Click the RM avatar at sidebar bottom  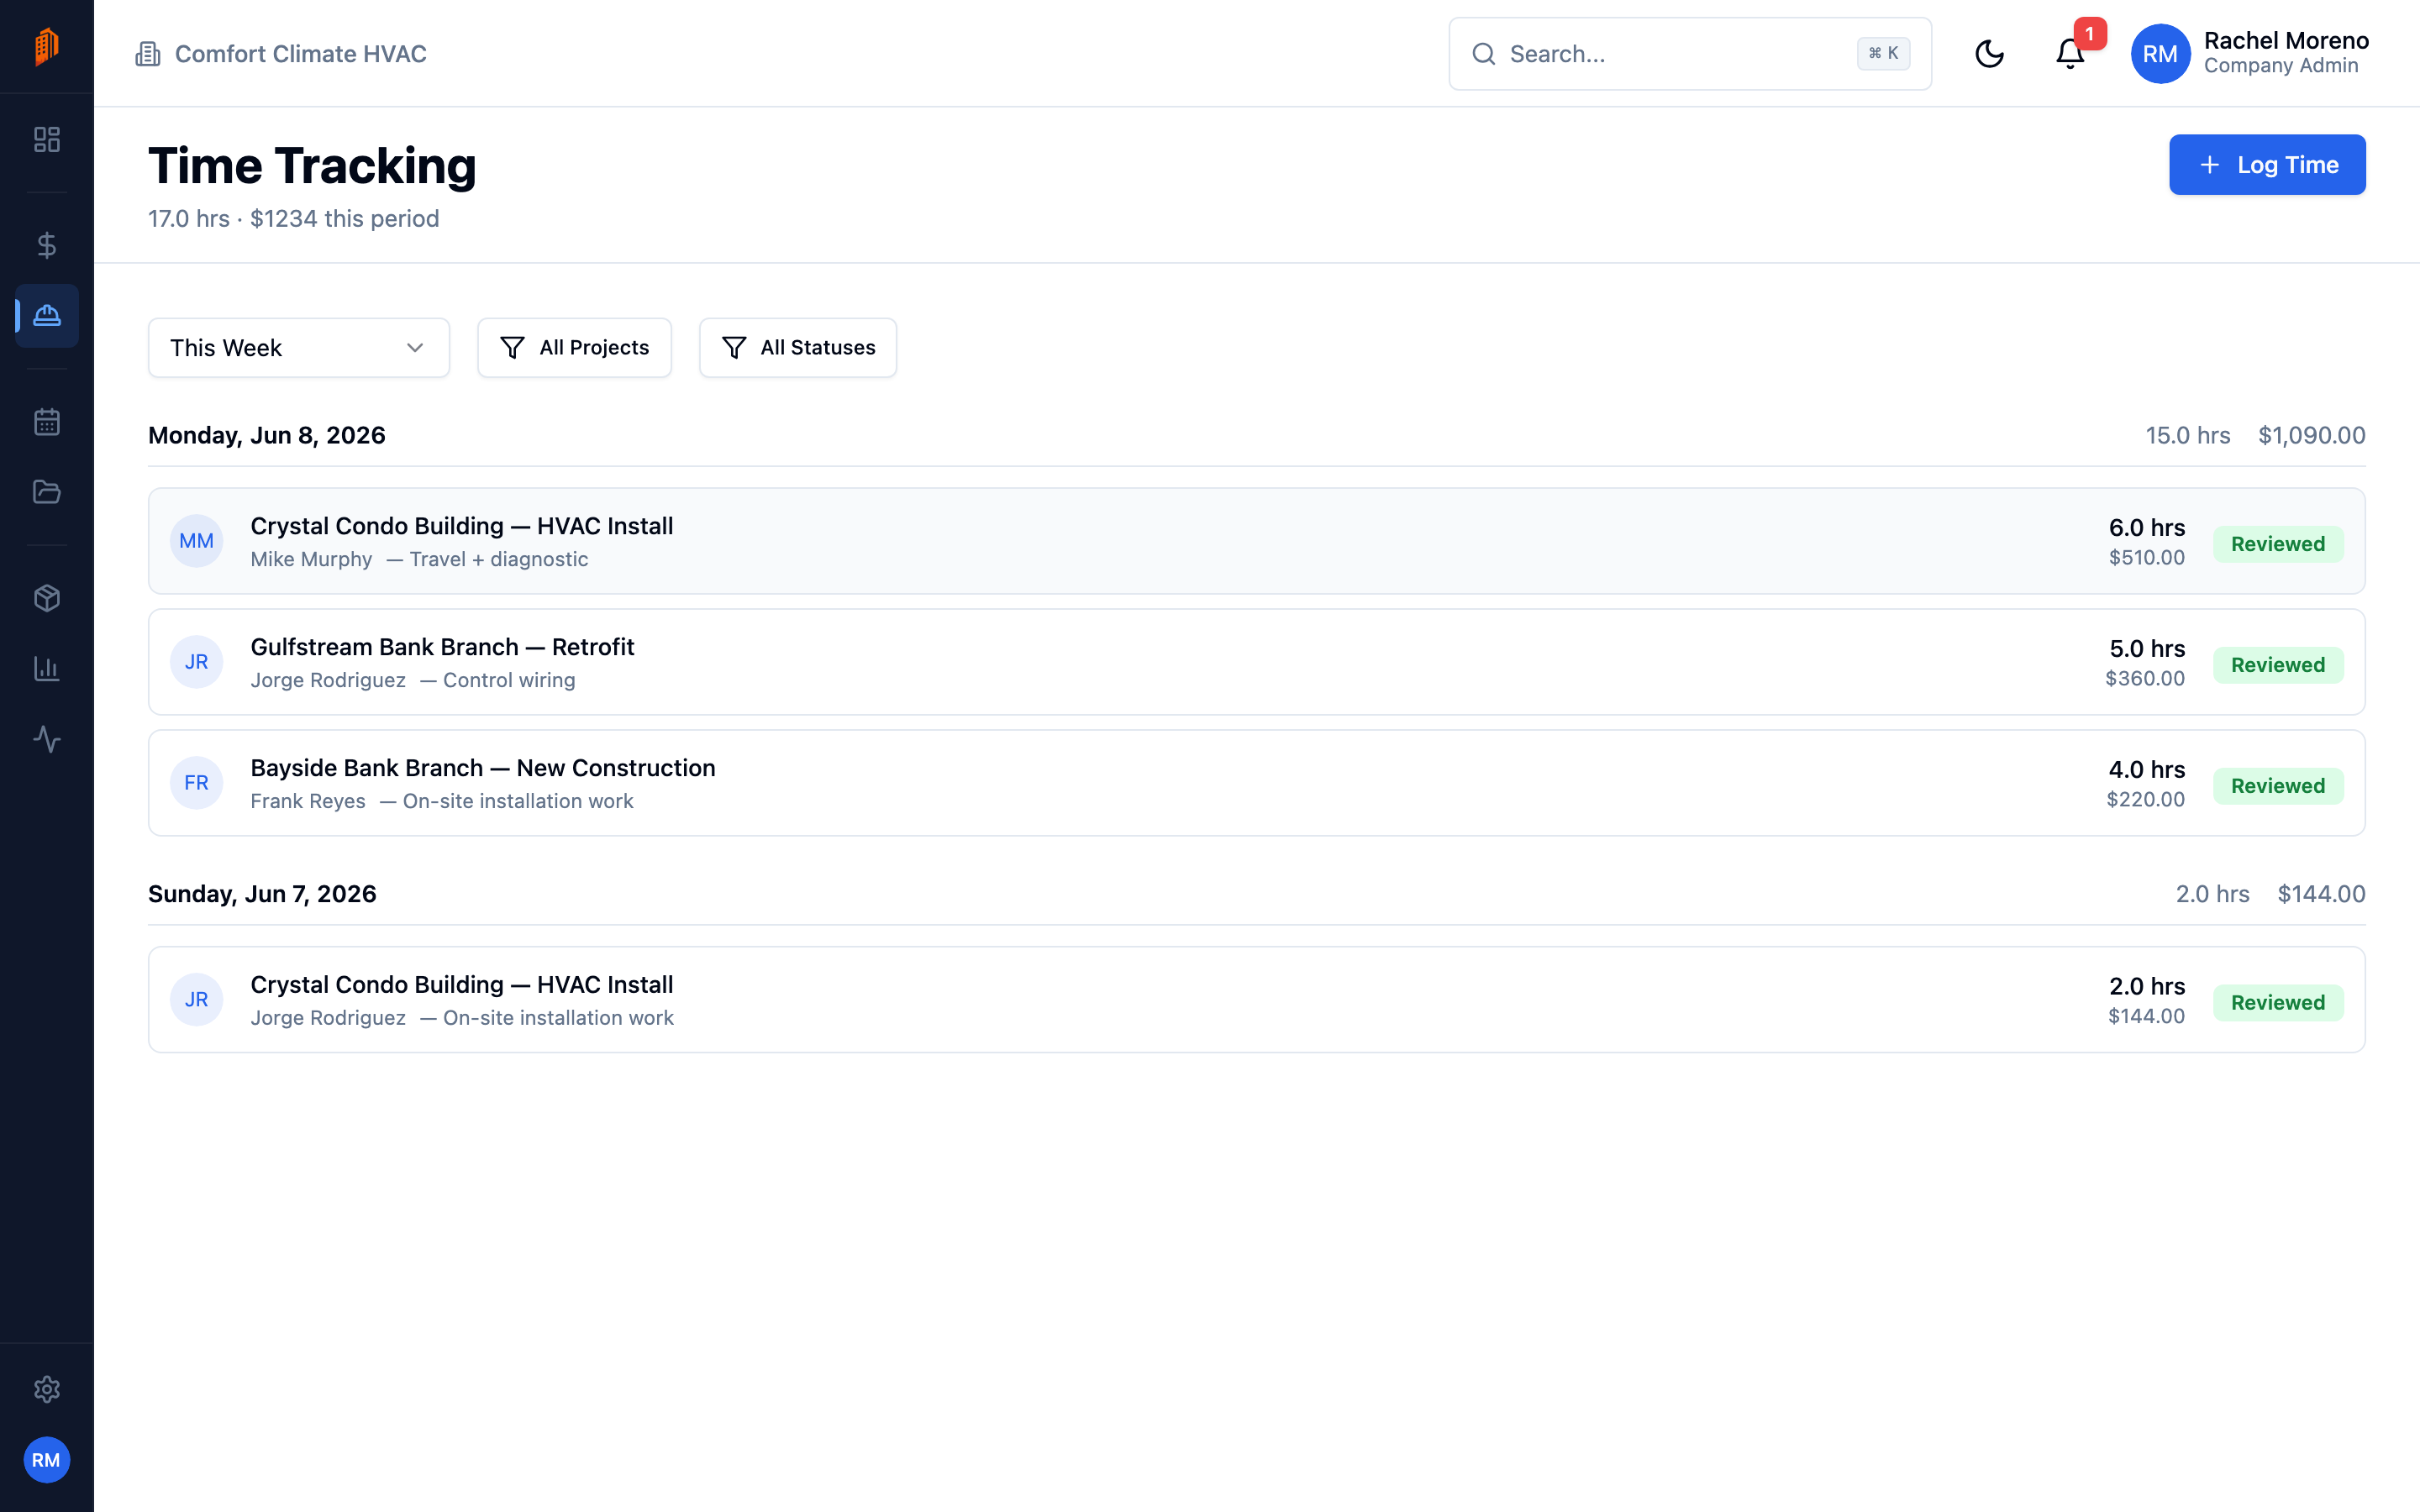coord(46,1460)
